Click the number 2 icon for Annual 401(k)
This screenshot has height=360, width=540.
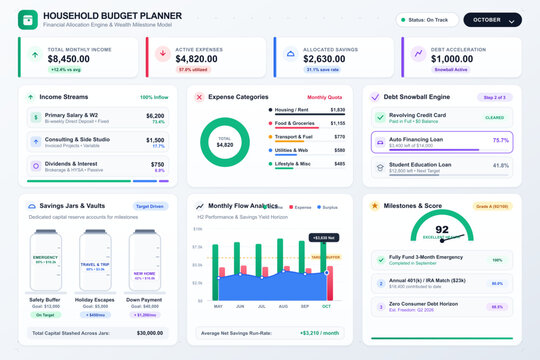381,283
